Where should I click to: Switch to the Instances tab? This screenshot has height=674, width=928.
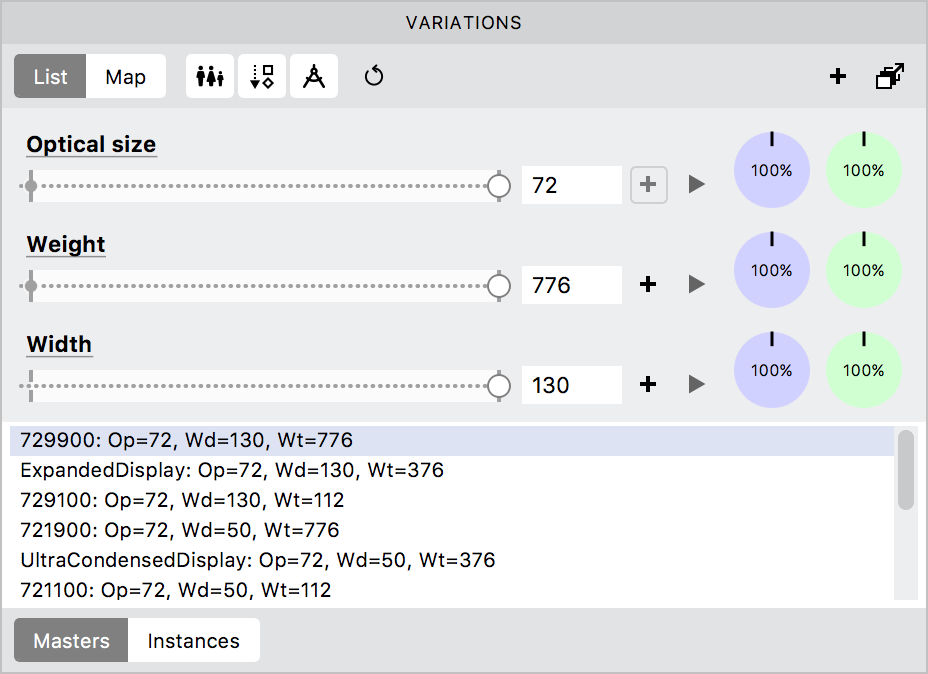(x=194, y=640)
